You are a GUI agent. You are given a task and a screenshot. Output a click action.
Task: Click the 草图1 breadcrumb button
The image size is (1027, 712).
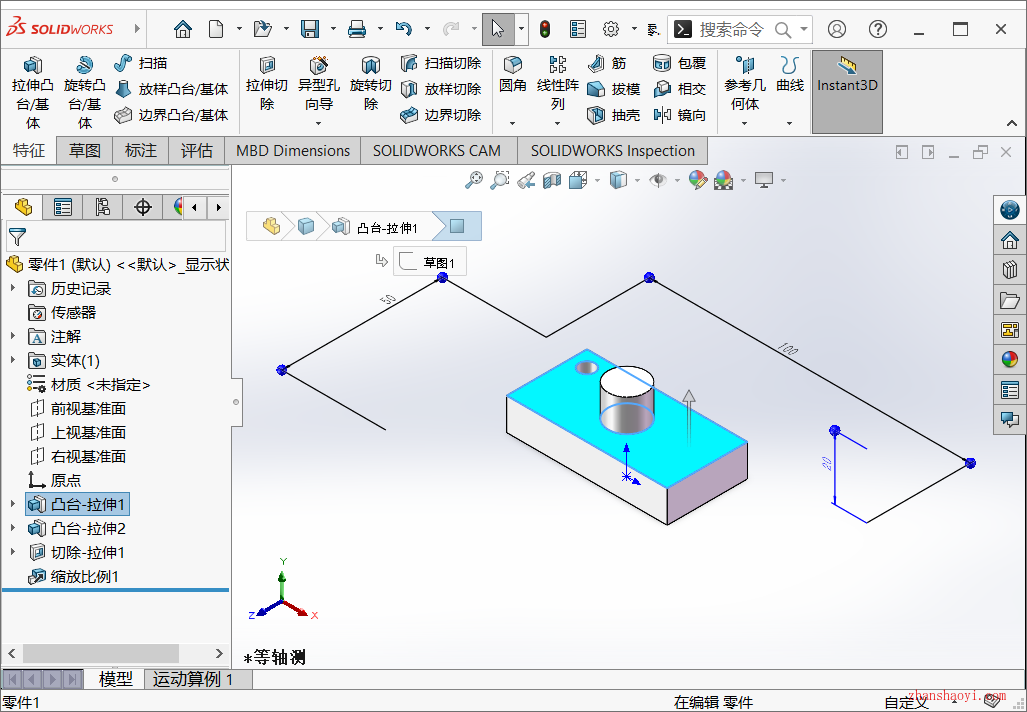(430, 262)
